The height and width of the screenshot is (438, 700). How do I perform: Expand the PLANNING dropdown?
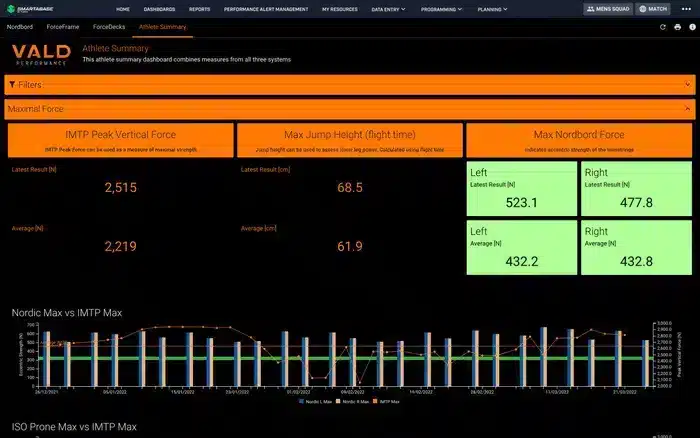[x=492, y=9]
